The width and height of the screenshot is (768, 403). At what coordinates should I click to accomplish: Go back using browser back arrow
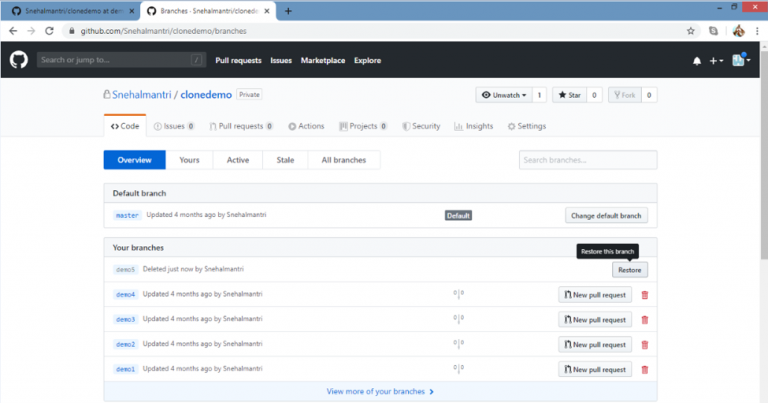pyautogui.click(x=13, y=31)
